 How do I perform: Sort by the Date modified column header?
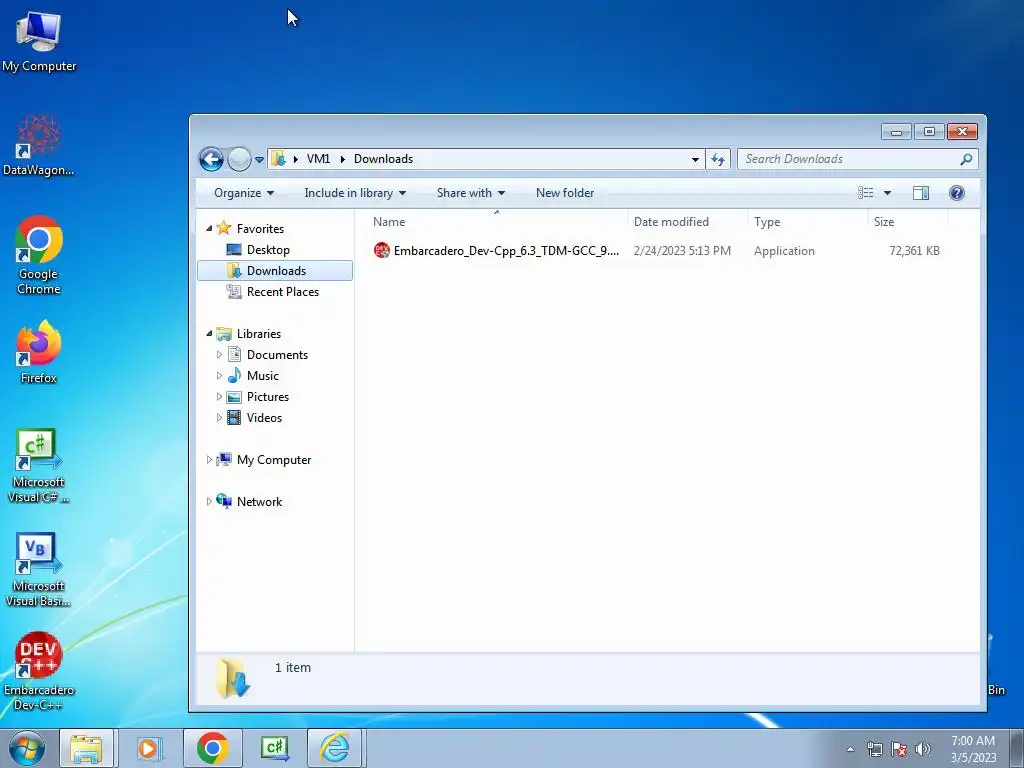click(687, 222)
